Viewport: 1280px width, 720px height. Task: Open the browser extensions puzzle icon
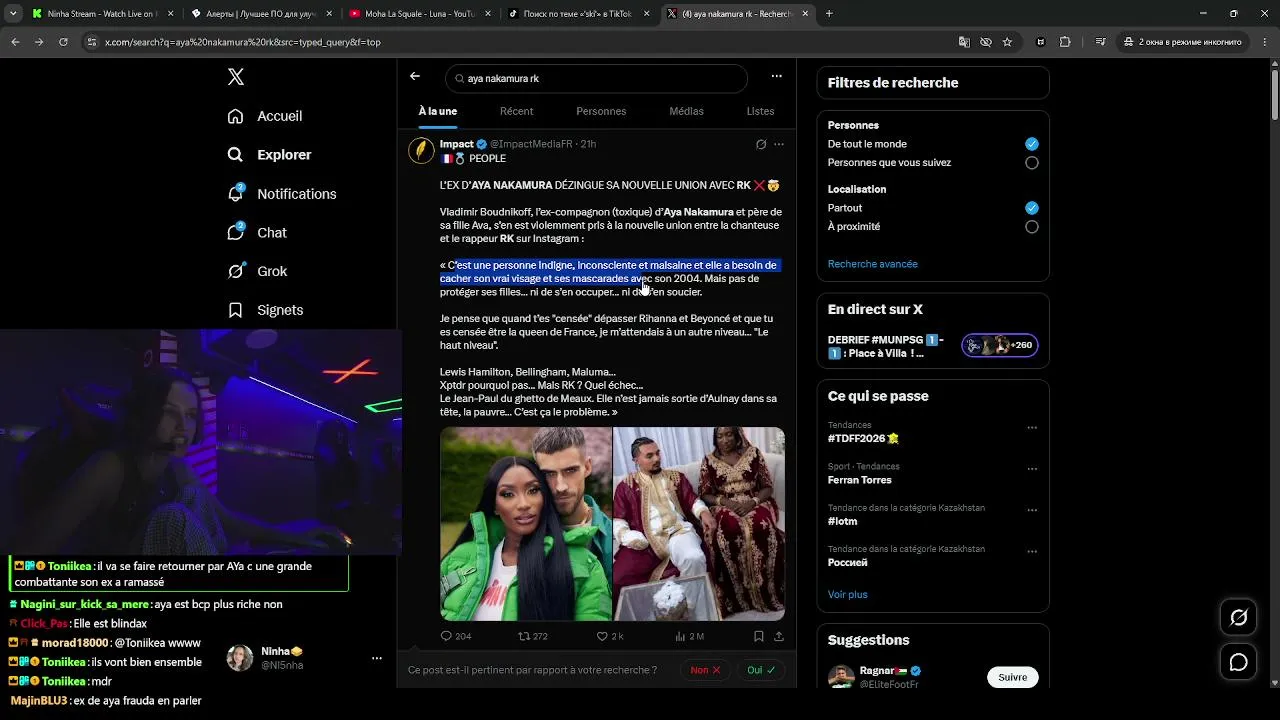click(1065, 42)
